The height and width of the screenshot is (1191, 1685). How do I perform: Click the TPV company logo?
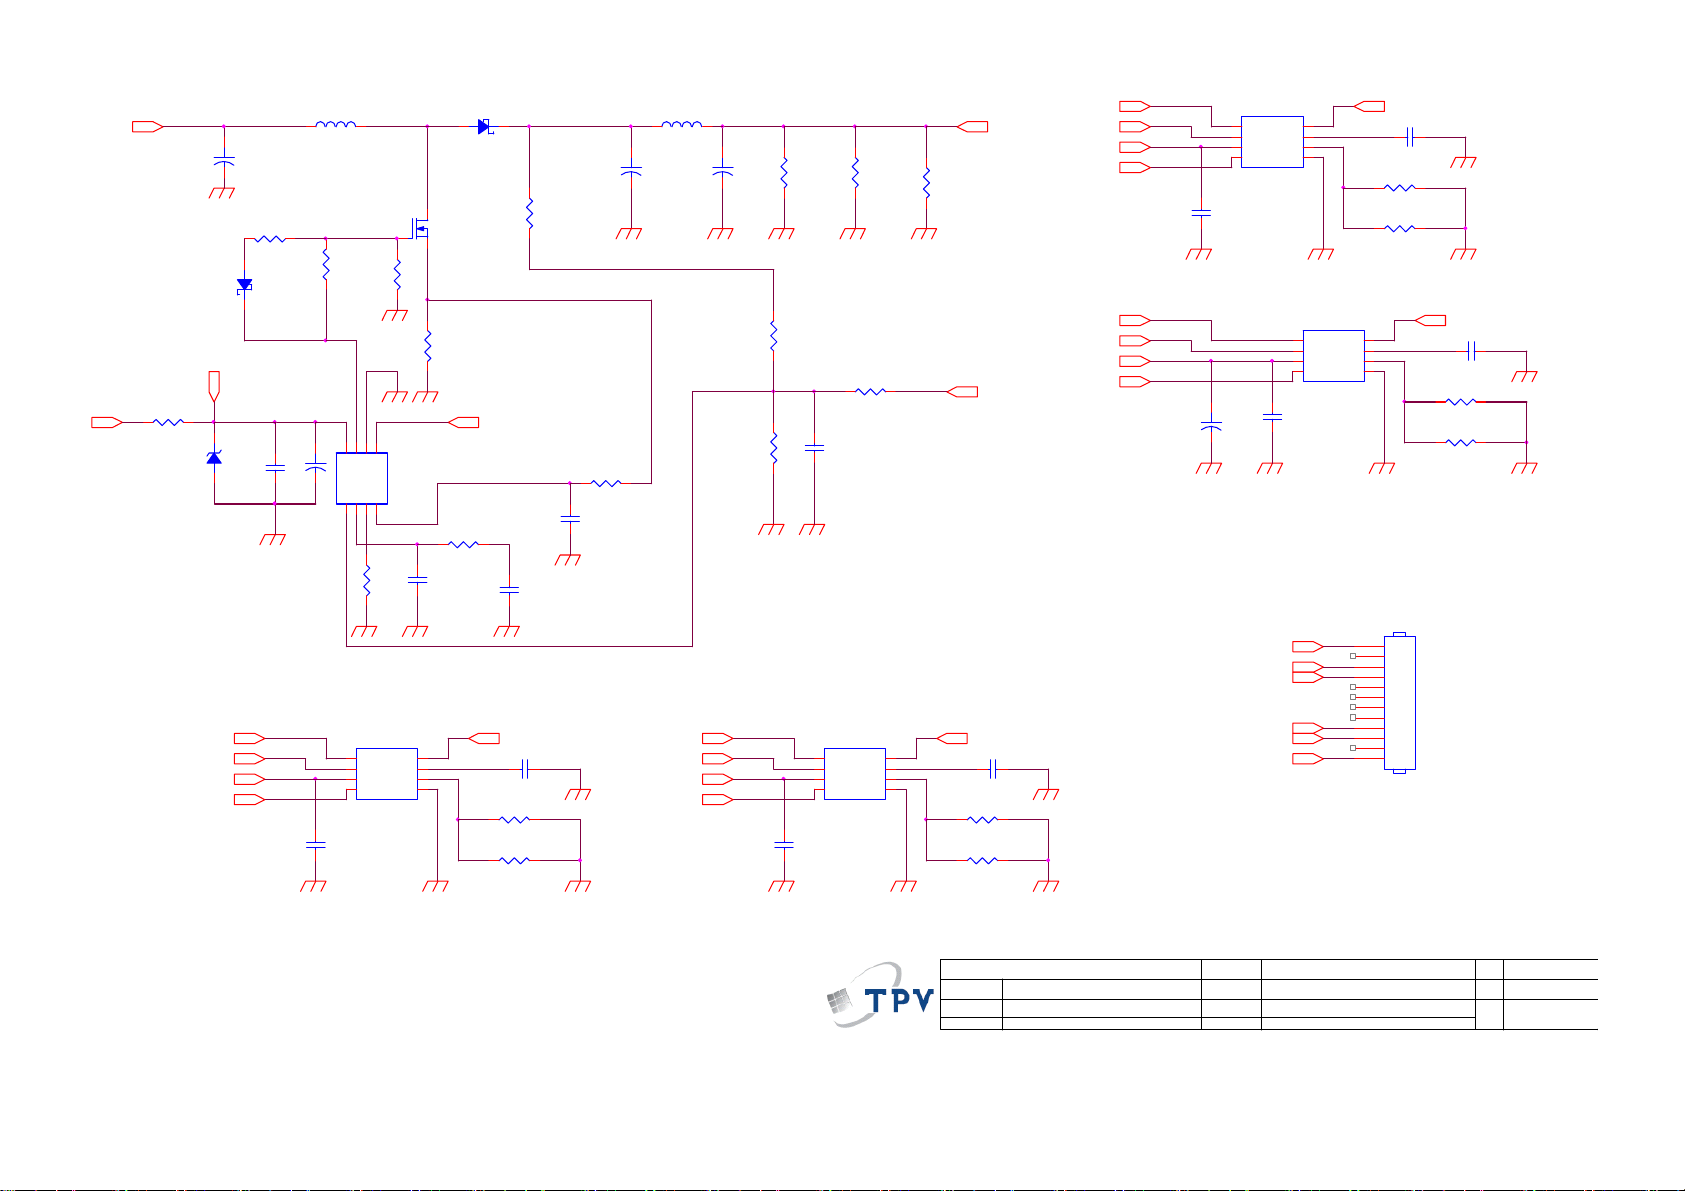coord(881,995)
